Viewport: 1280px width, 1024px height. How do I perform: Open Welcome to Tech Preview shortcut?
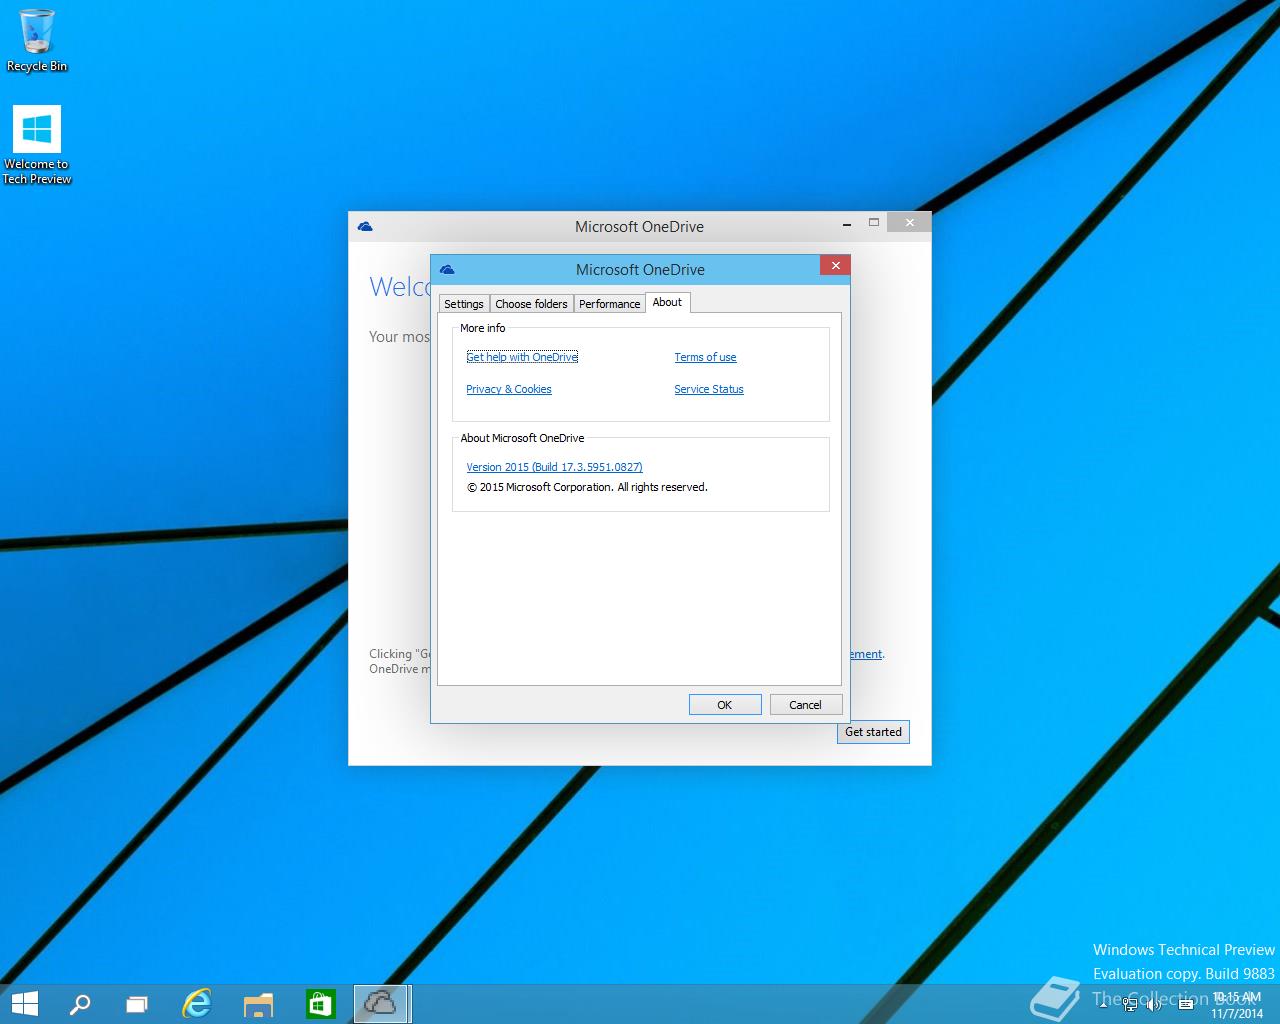coord(37,145)
